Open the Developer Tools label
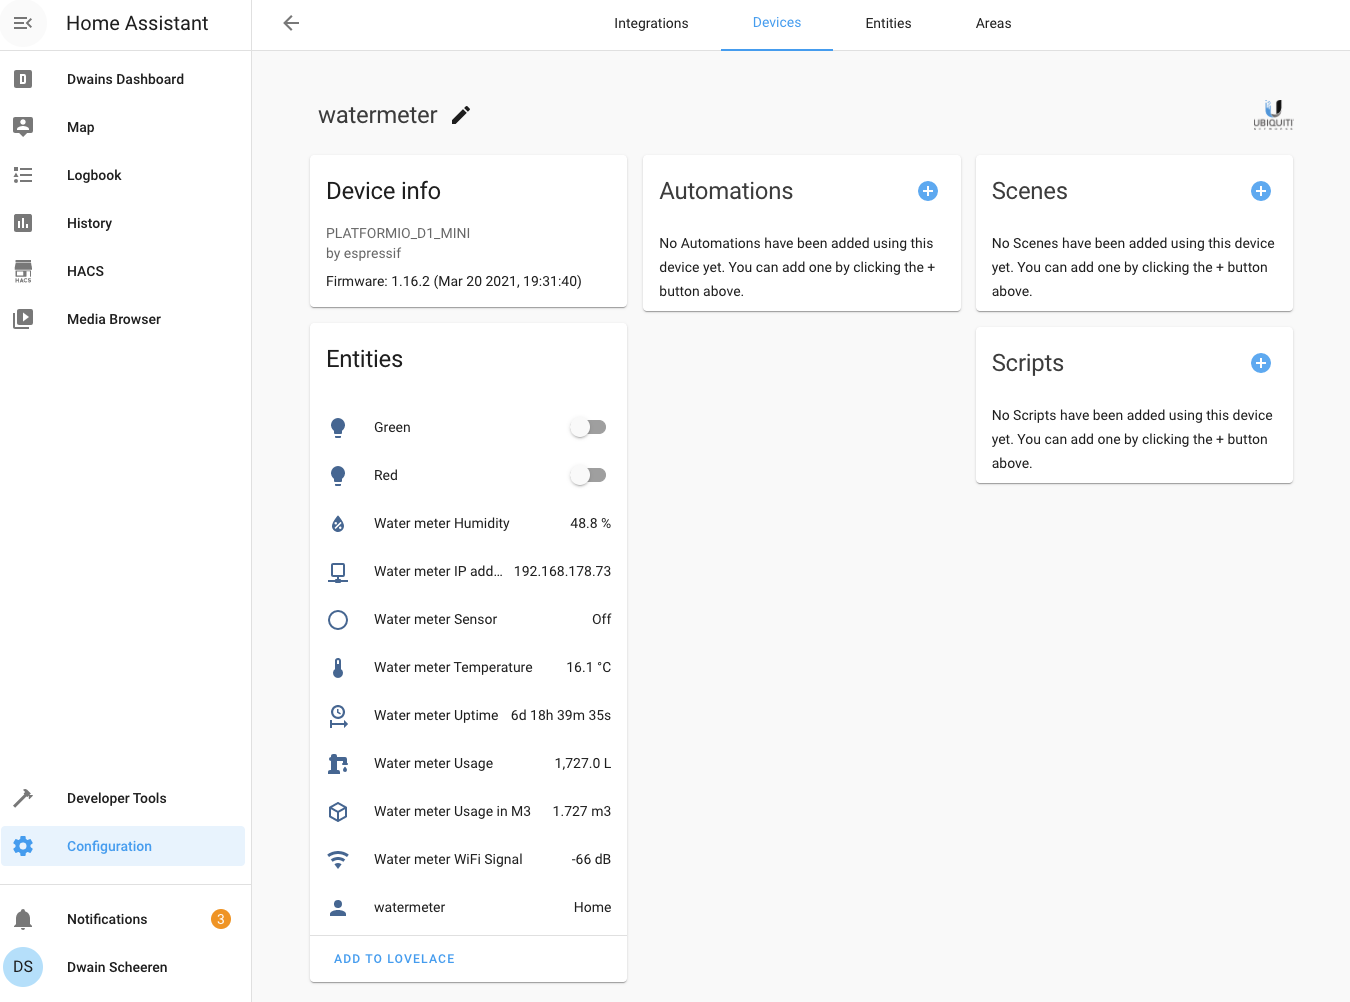Screen dimensions: 1350x1002 coord(117,798)
